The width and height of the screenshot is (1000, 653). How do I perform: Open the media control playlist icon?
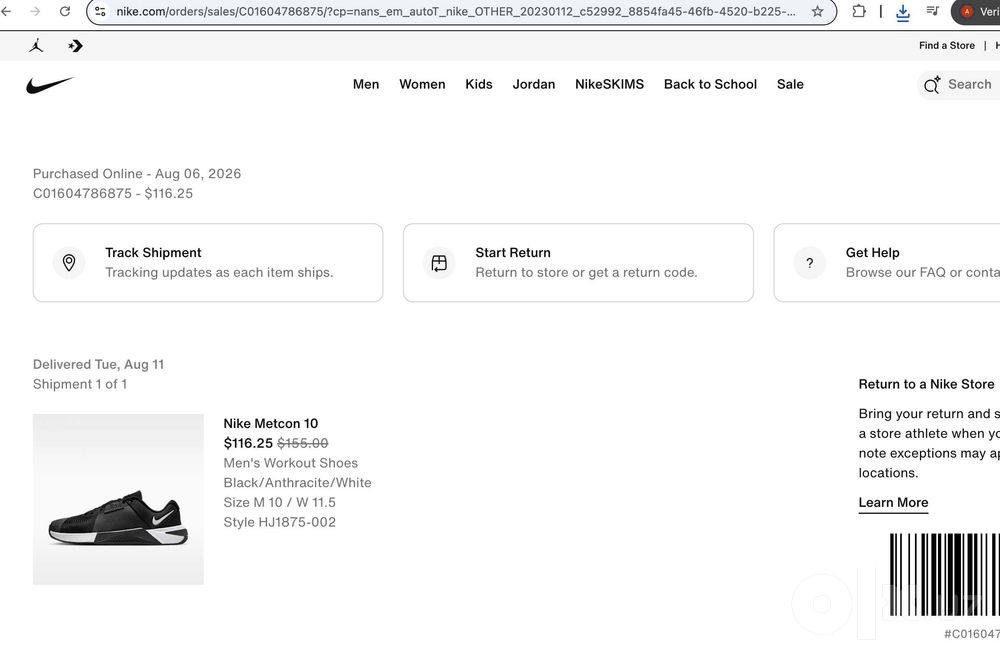tap(932, 11)
